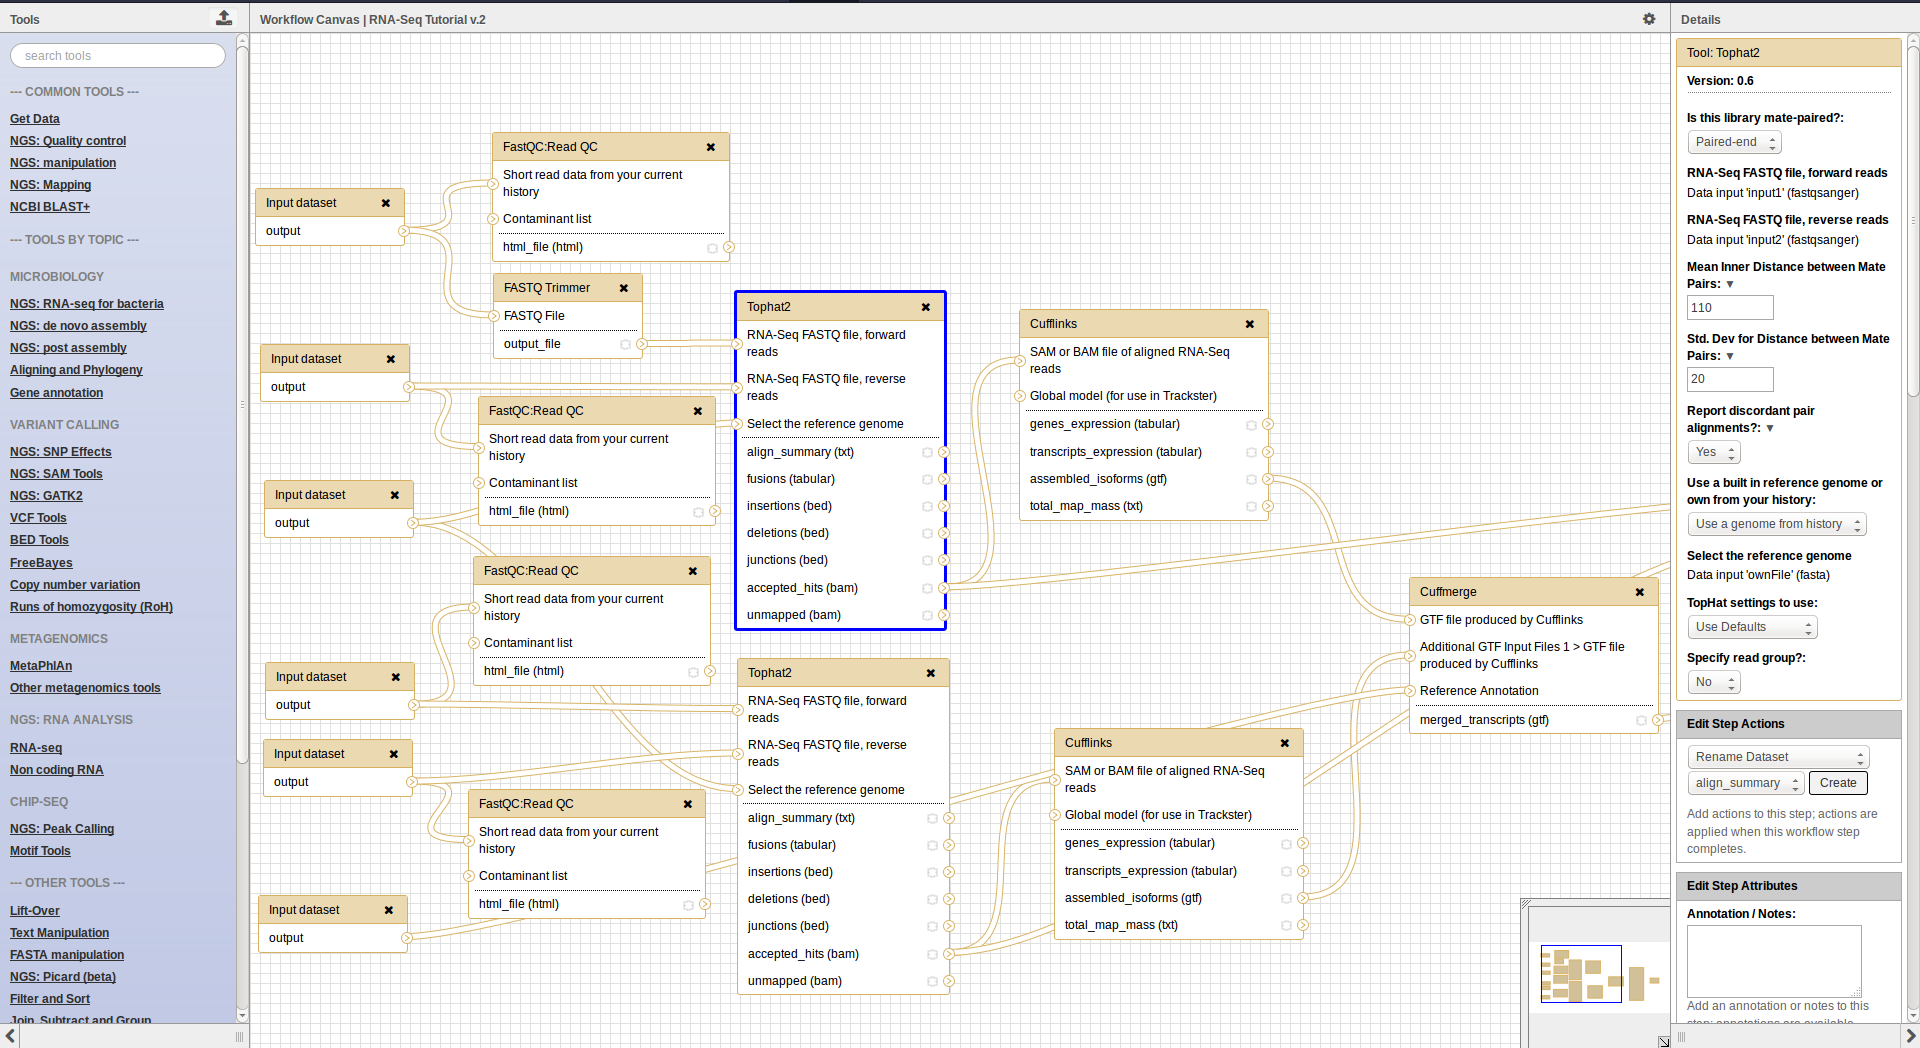The width and height of the screenshot is (1920, 1048).
Task: Click the input connector on Cufflinks SAM/BAM input
Action: point(1022,361)
